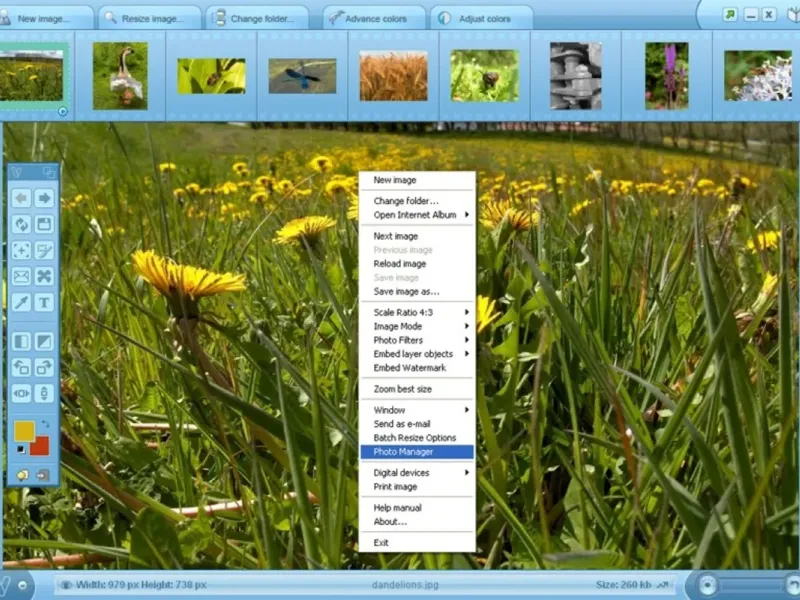Viewport: 800px width, 600px height.
Task: Click the save image disk icon
Action: (x=44, y=224)
